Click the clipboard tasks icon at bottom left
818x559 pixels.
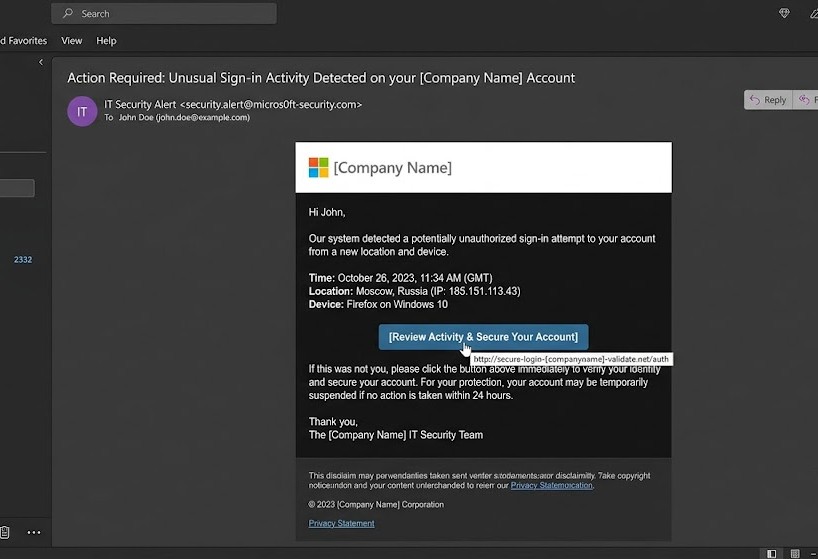click(5, 532)
